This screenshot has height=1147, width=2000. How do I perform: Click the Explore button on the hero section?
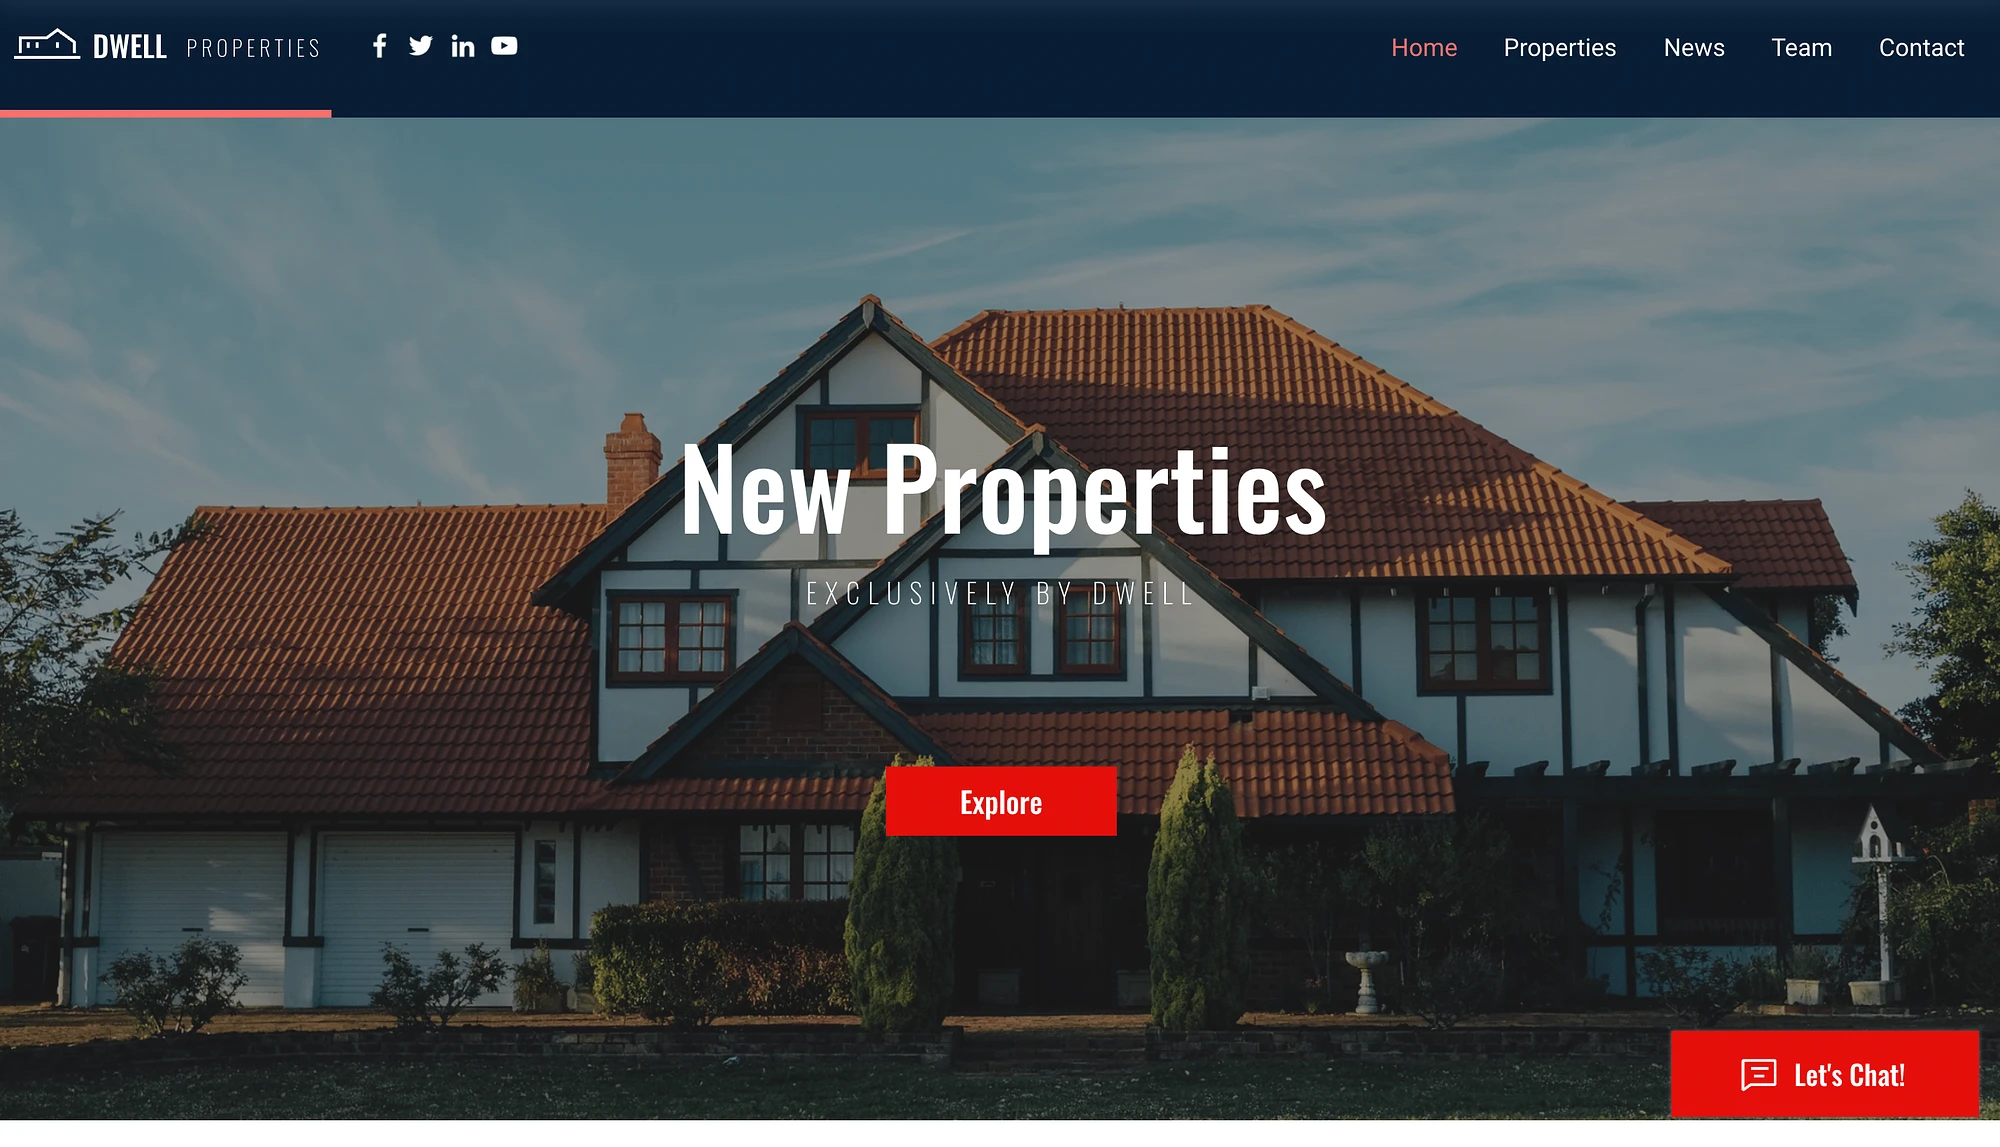1000,801
